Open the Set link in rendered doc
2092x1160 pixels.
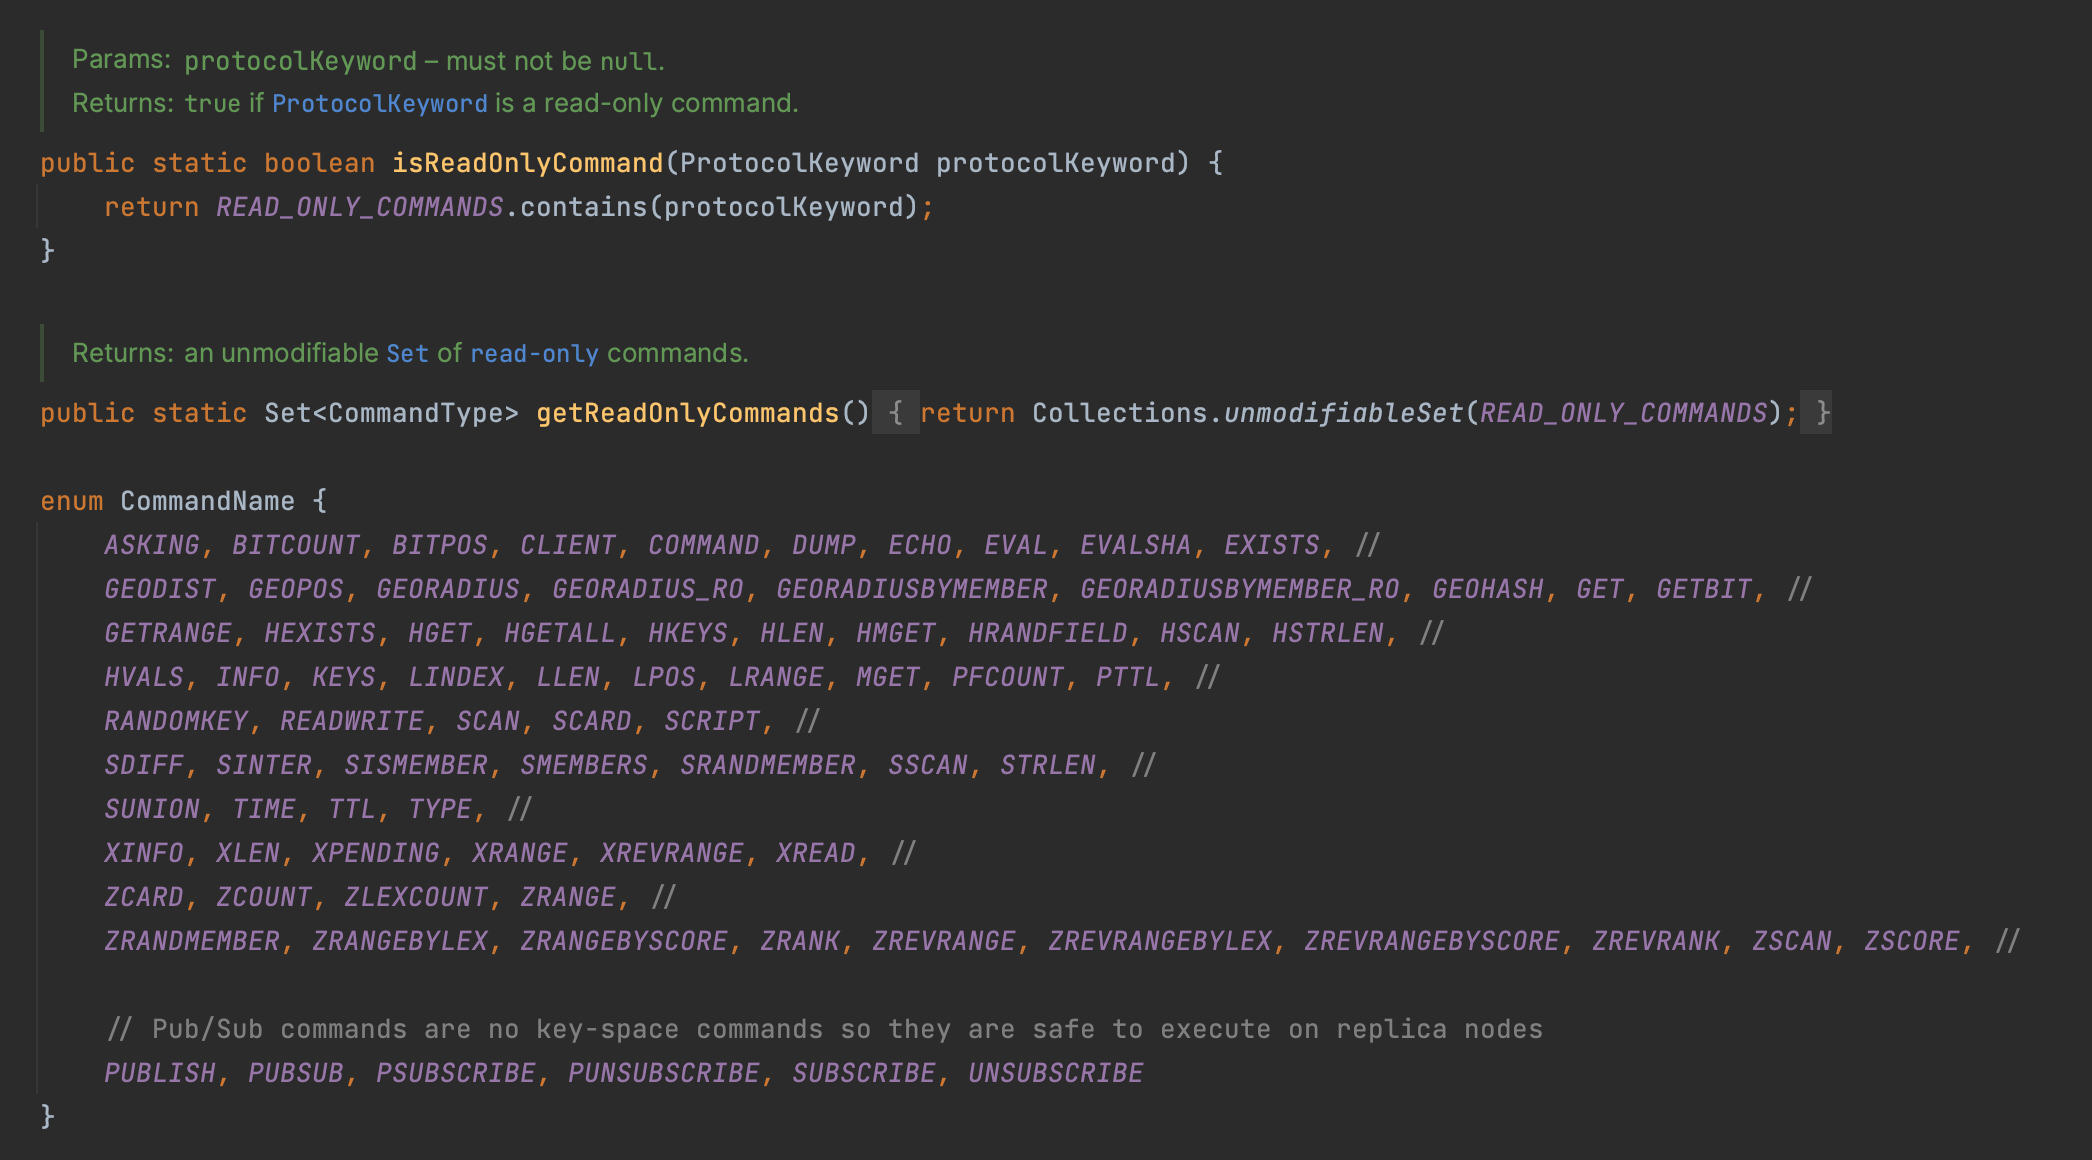tap(407, 353)
